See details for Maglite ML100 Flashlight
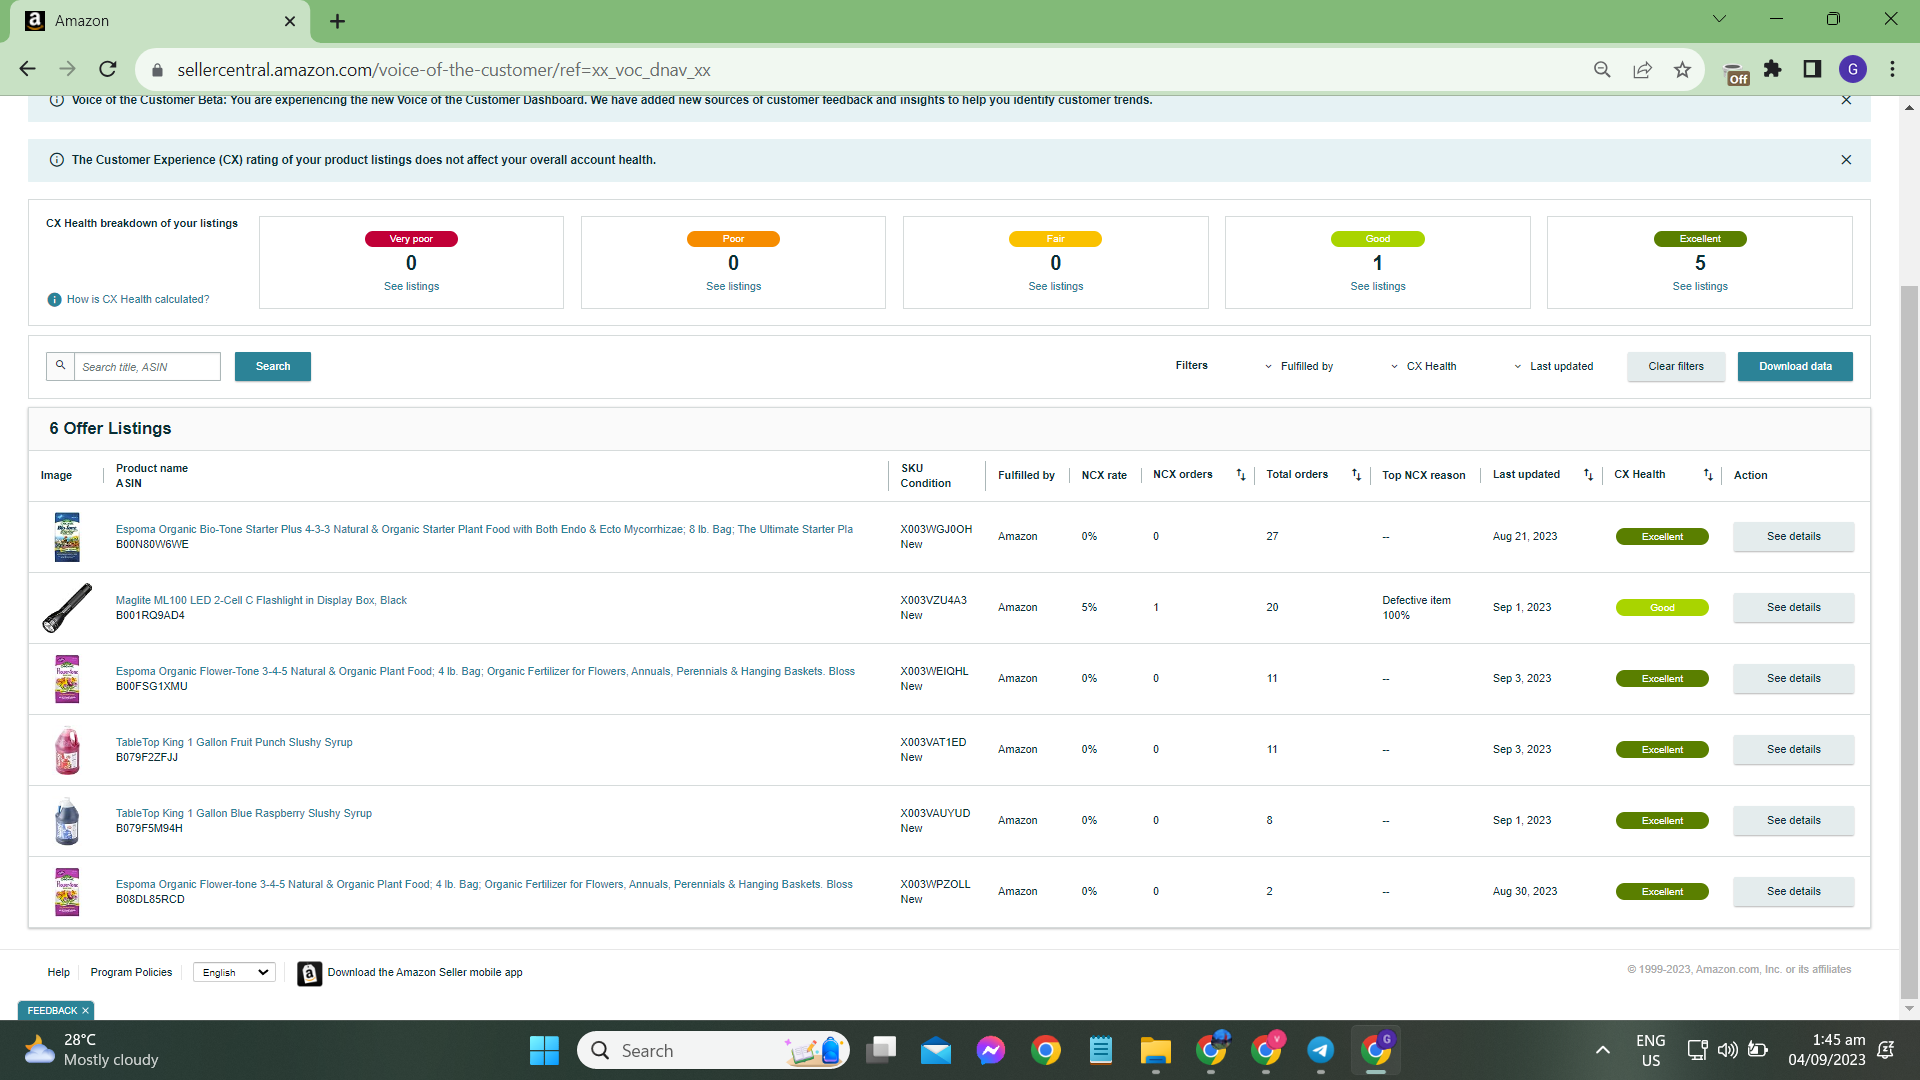1920x1080 pixels. coord(1793,608)
